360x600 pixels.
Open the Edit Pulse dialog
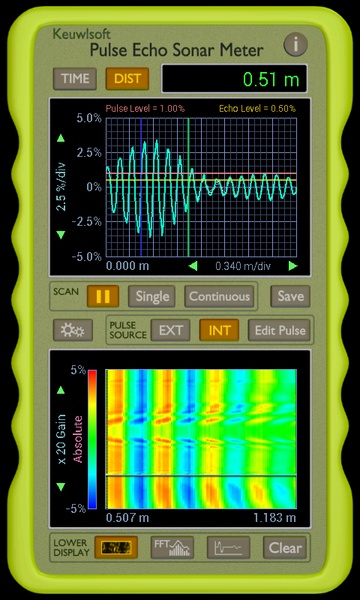[280, 330]
